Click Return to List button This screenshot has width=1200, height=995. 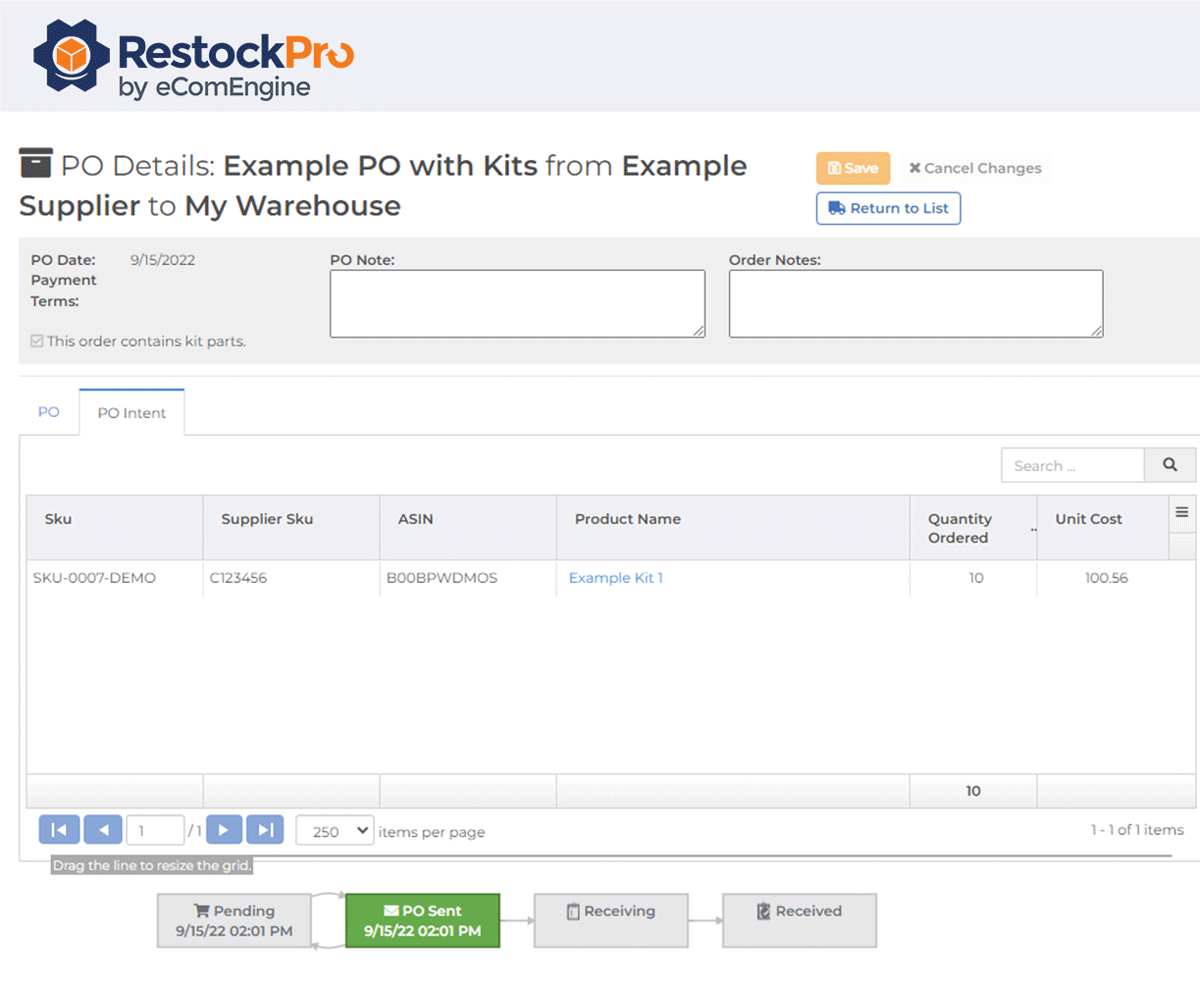tap(888, 208)
